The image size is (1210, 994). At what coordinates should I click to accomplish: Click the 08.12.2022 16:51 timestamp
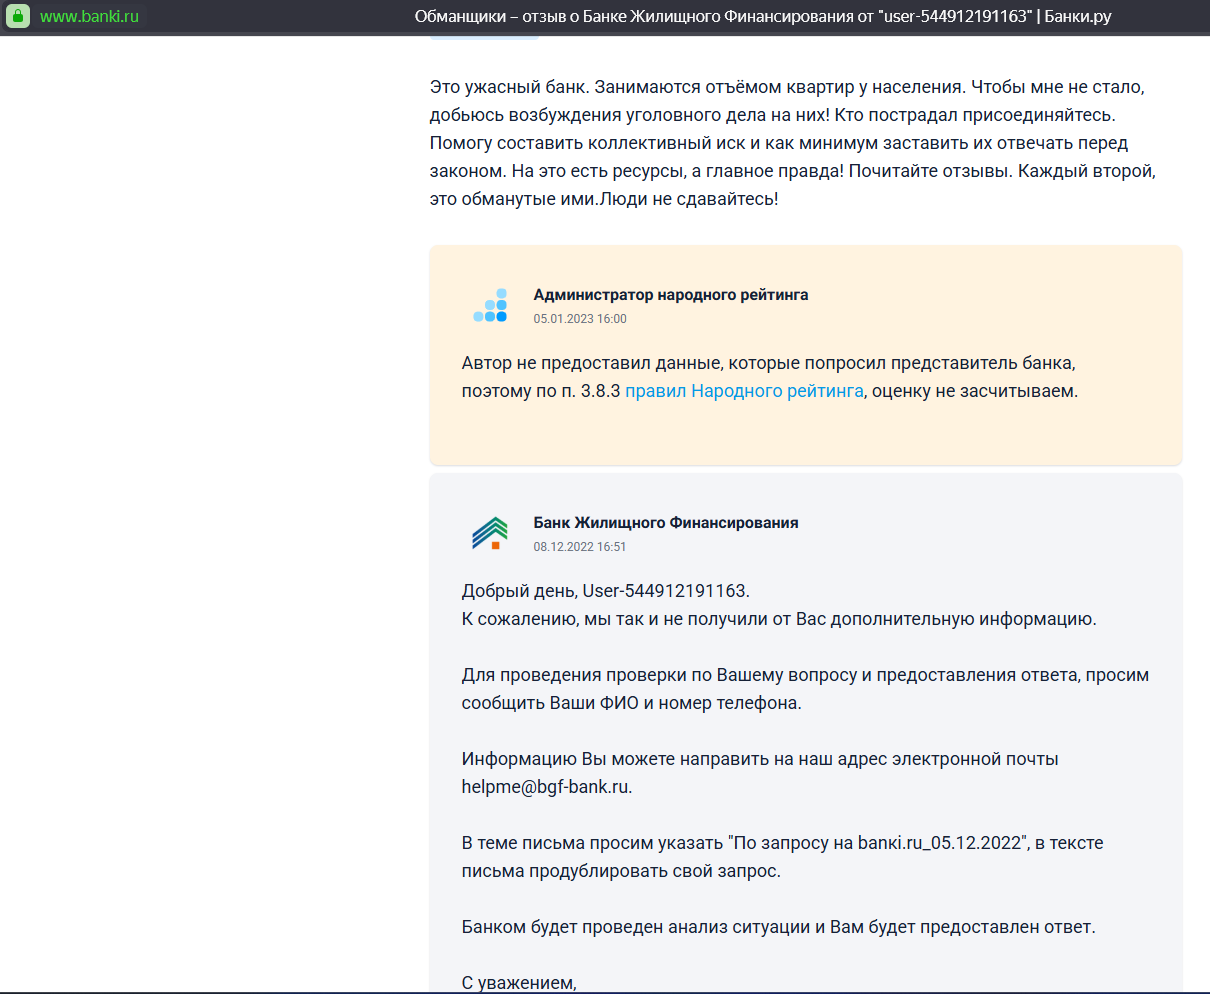[x=580, y=547]
